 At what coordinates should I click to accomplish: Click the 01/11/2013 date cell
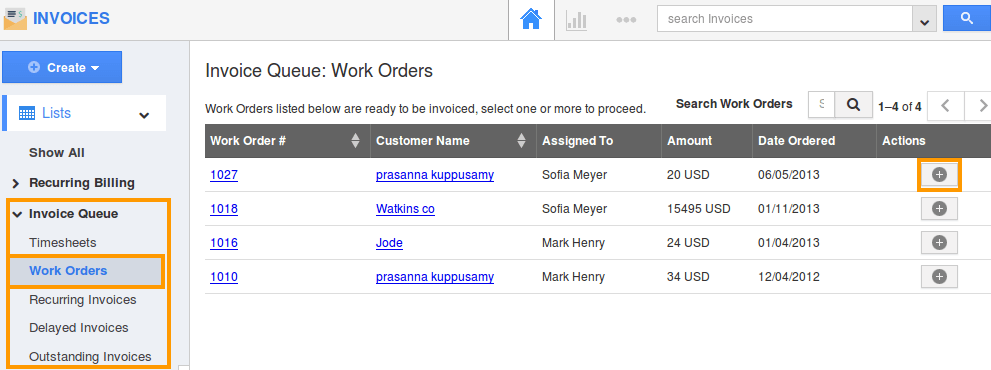click(789, 209)
